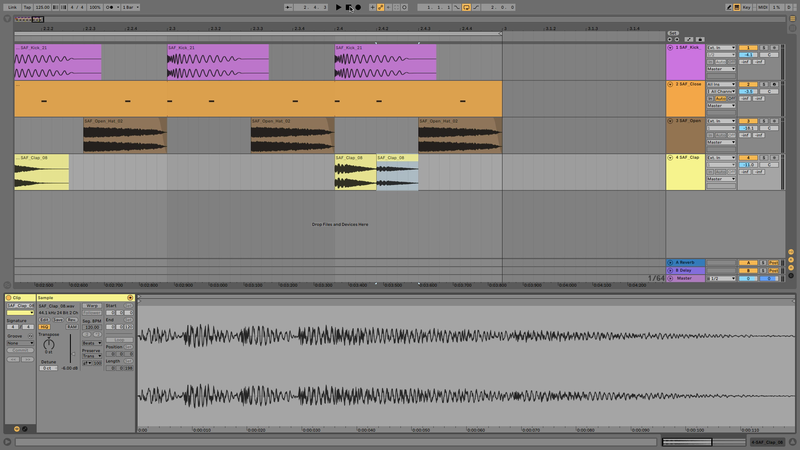Click volume field on SAF_Clap track
This screenshot has height=450, width=800.
(x=748, y=165)
